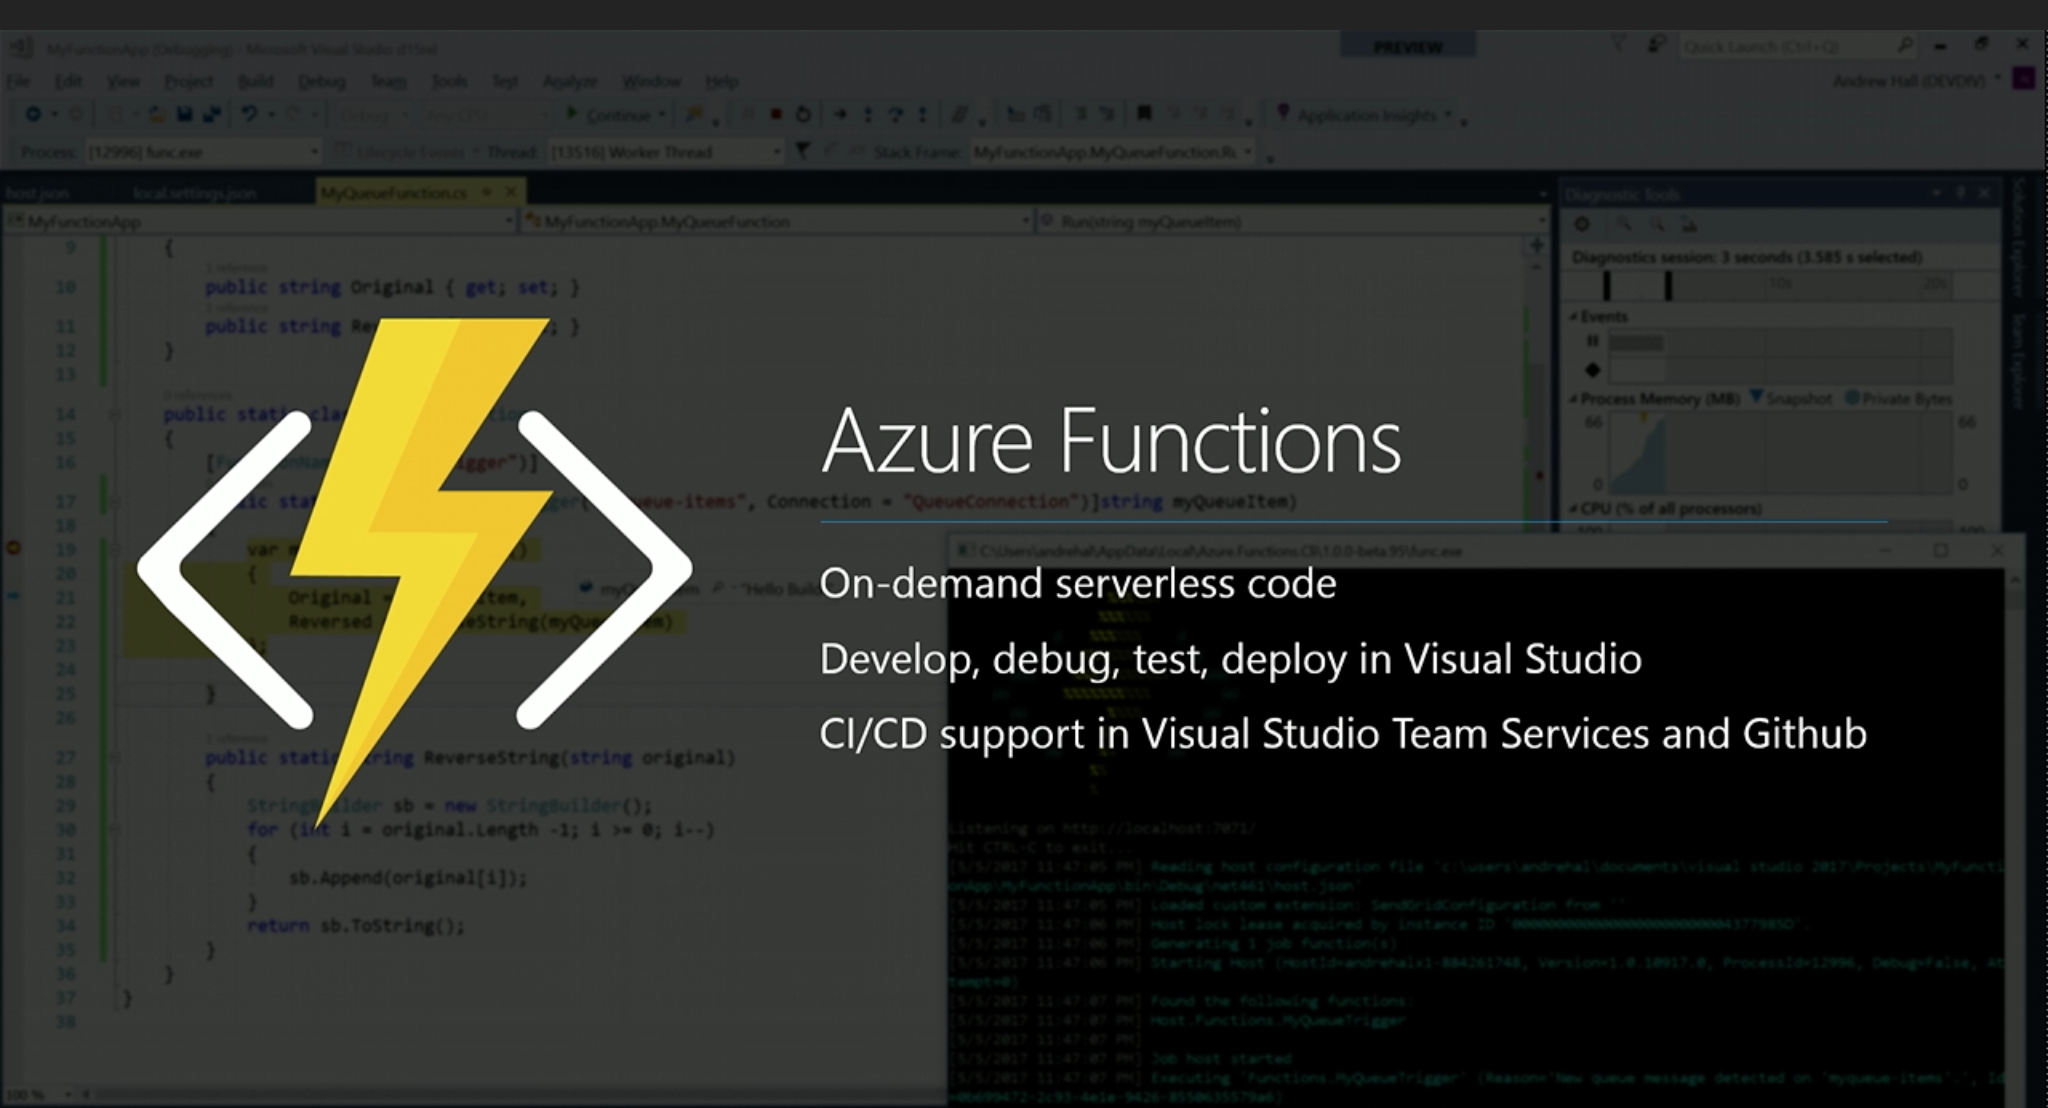Close the MyQueueFunction.cs tab
Image resolution: width=2048 pixels, height=1108 pixels.
click(511, 191)
